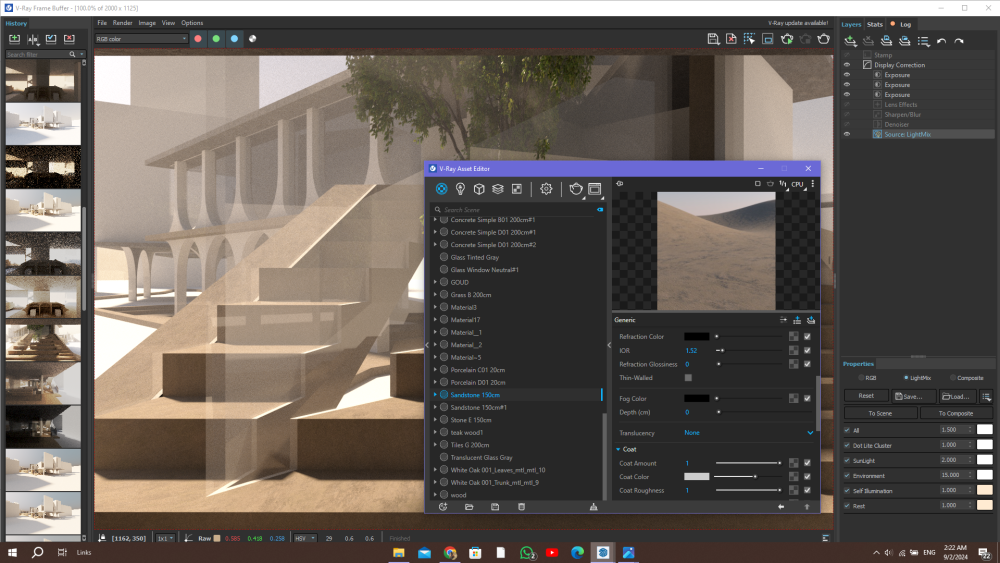Open the Geometry tab in Asset Editor
The height and width of the screenshot is (563, 1000).
pyautogui.click(x=479, y=189)
